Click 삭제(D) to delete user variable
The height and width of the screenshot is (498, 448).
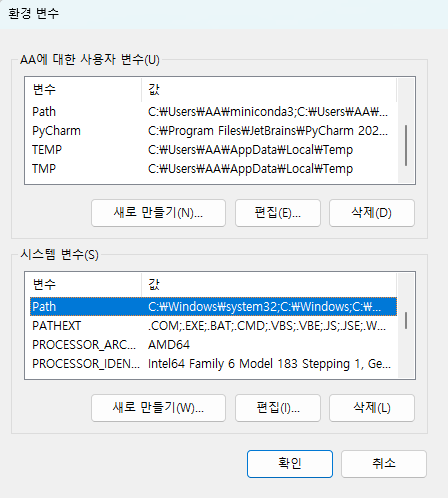tap(372, 213)
